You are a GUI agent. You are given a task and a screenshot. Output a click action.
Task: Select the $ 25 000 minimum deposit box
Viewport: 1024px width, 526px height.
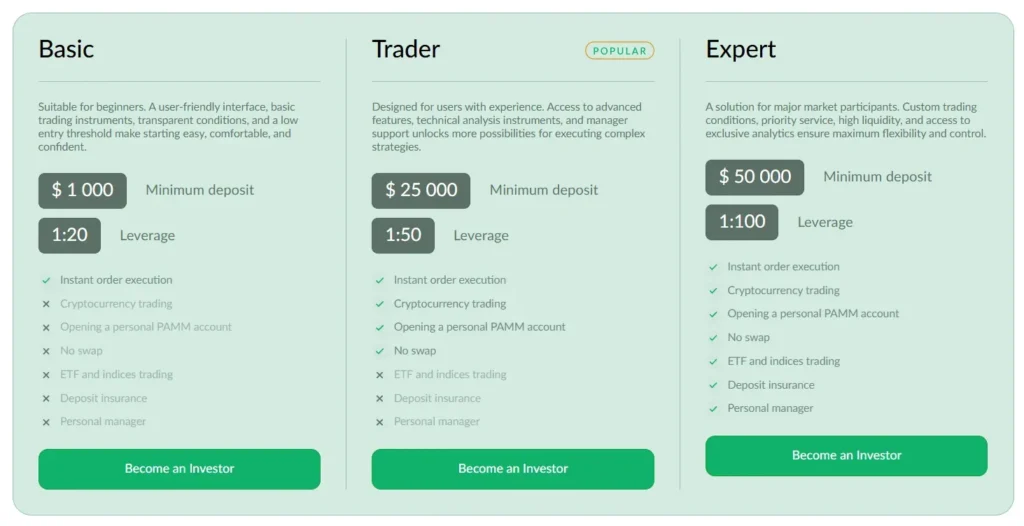pos(421,191)
